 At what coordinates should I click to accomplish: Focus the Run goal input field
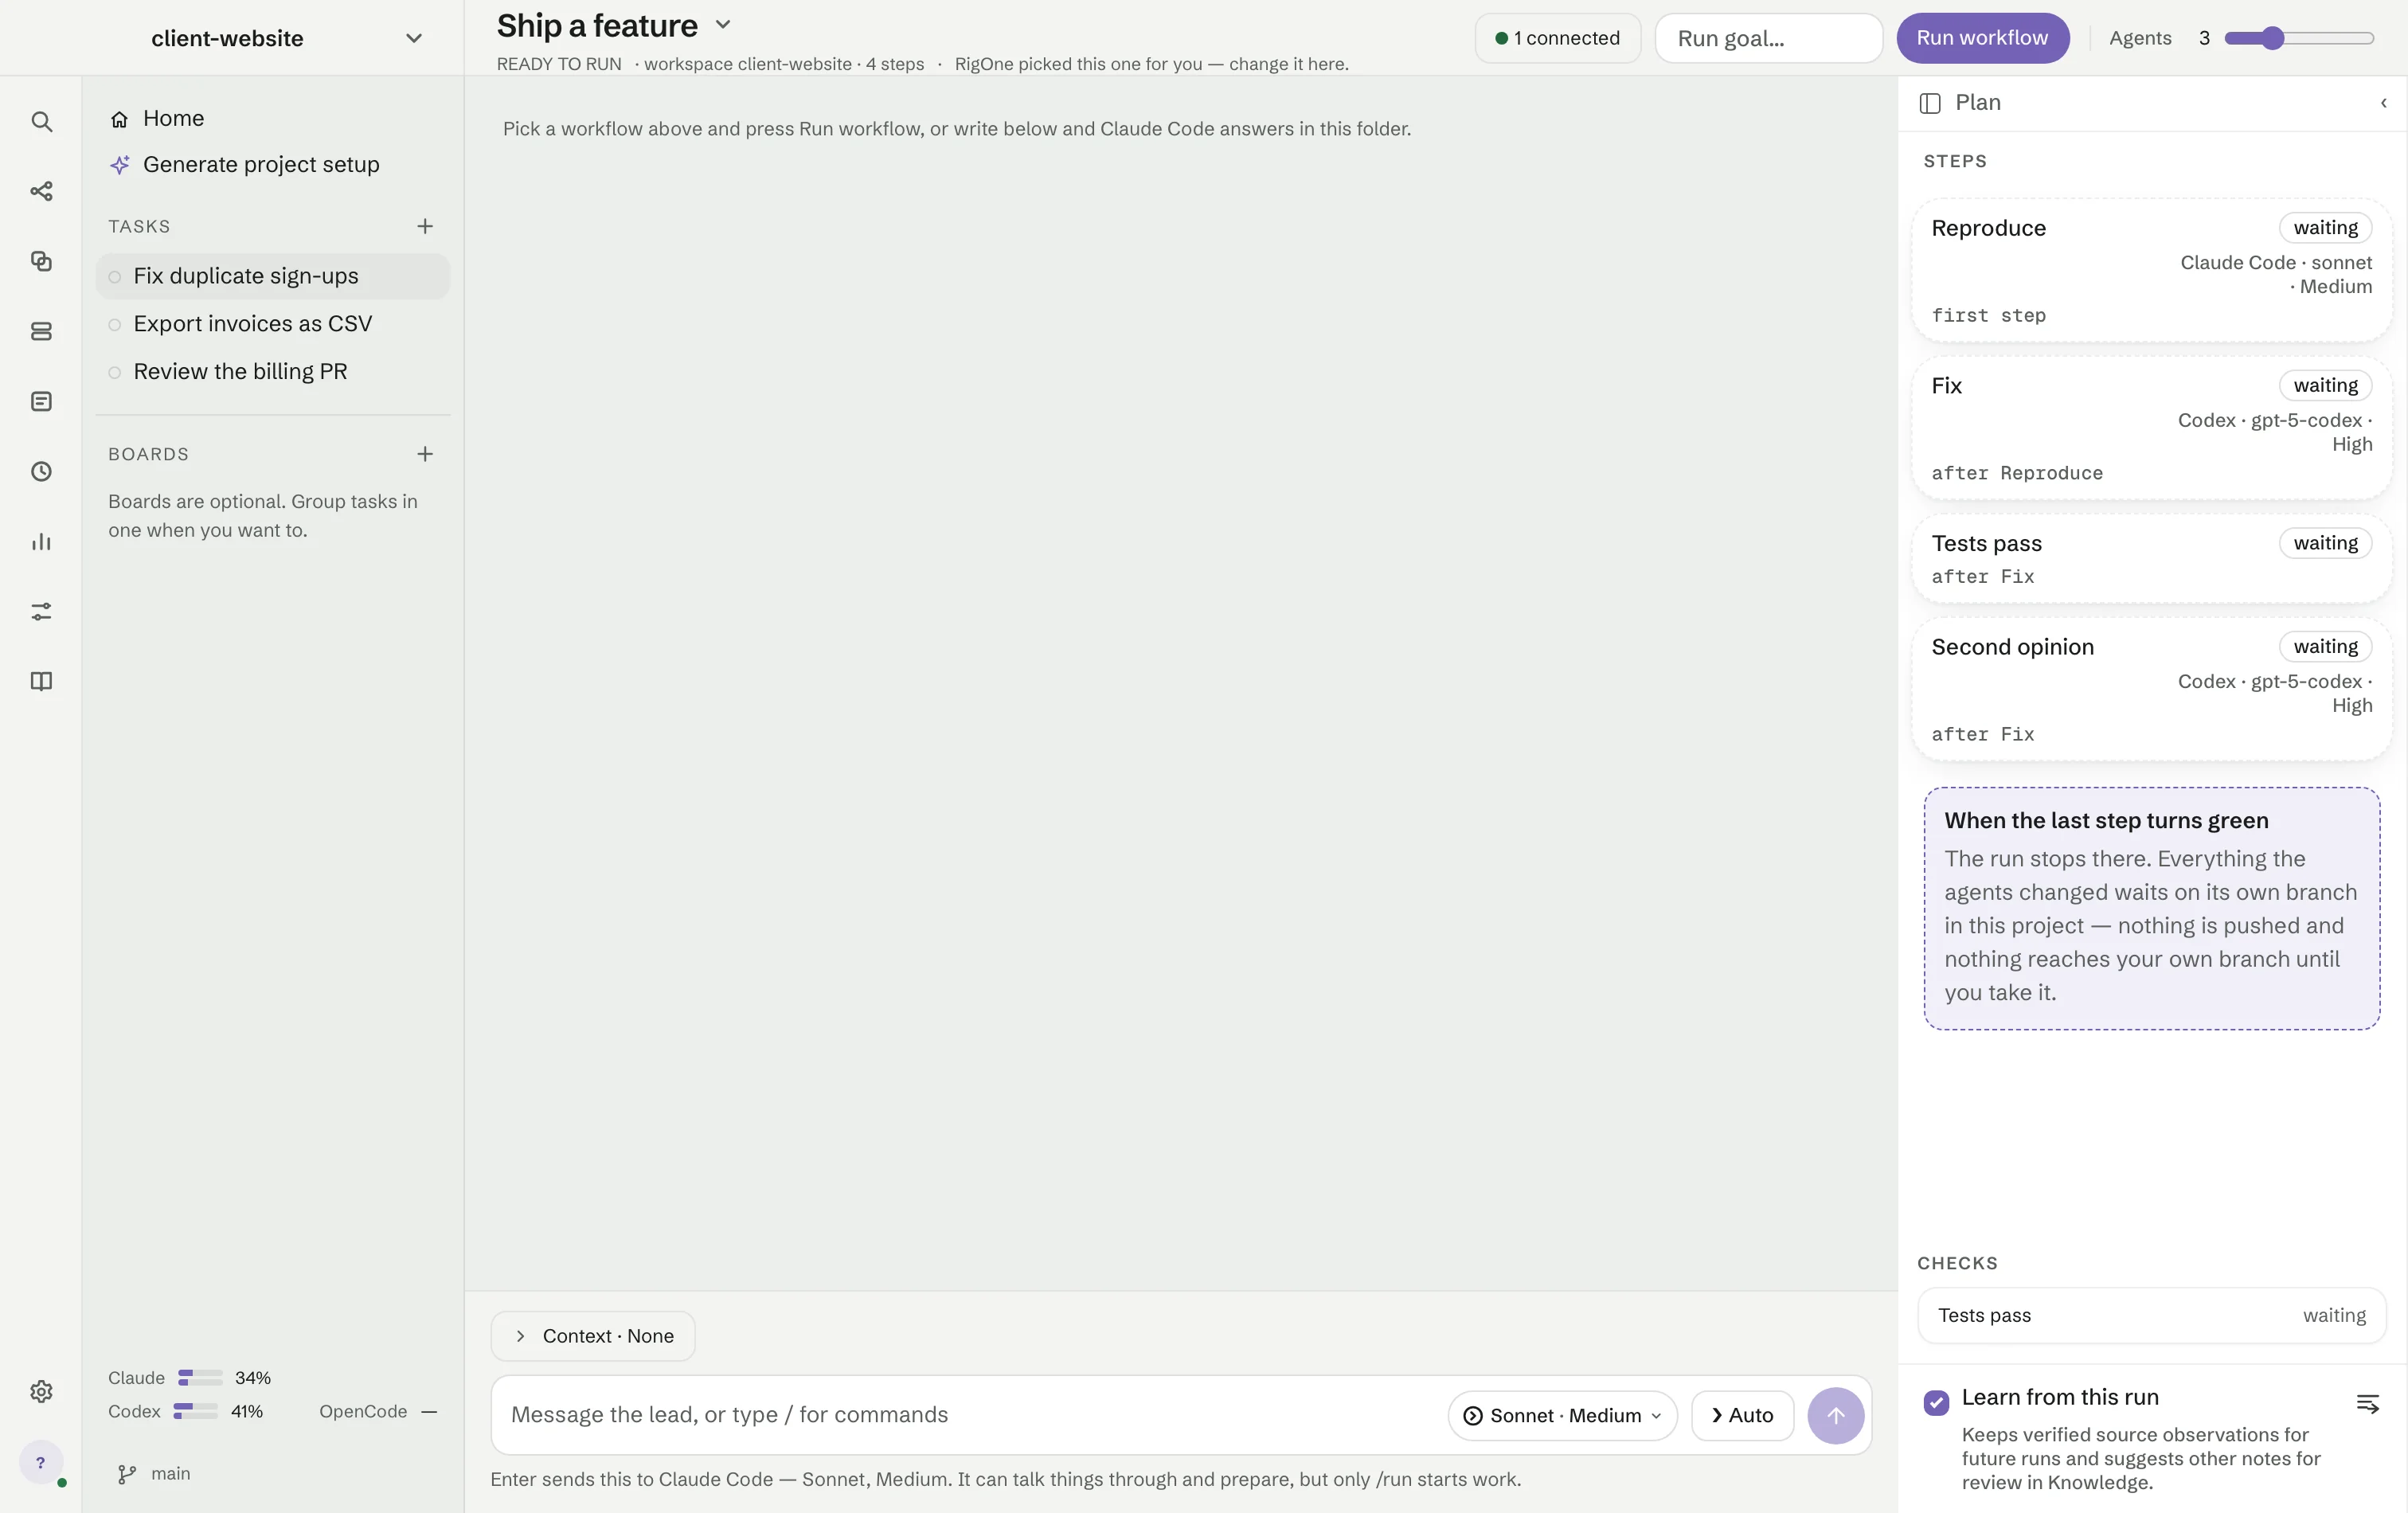point(1768,38)
